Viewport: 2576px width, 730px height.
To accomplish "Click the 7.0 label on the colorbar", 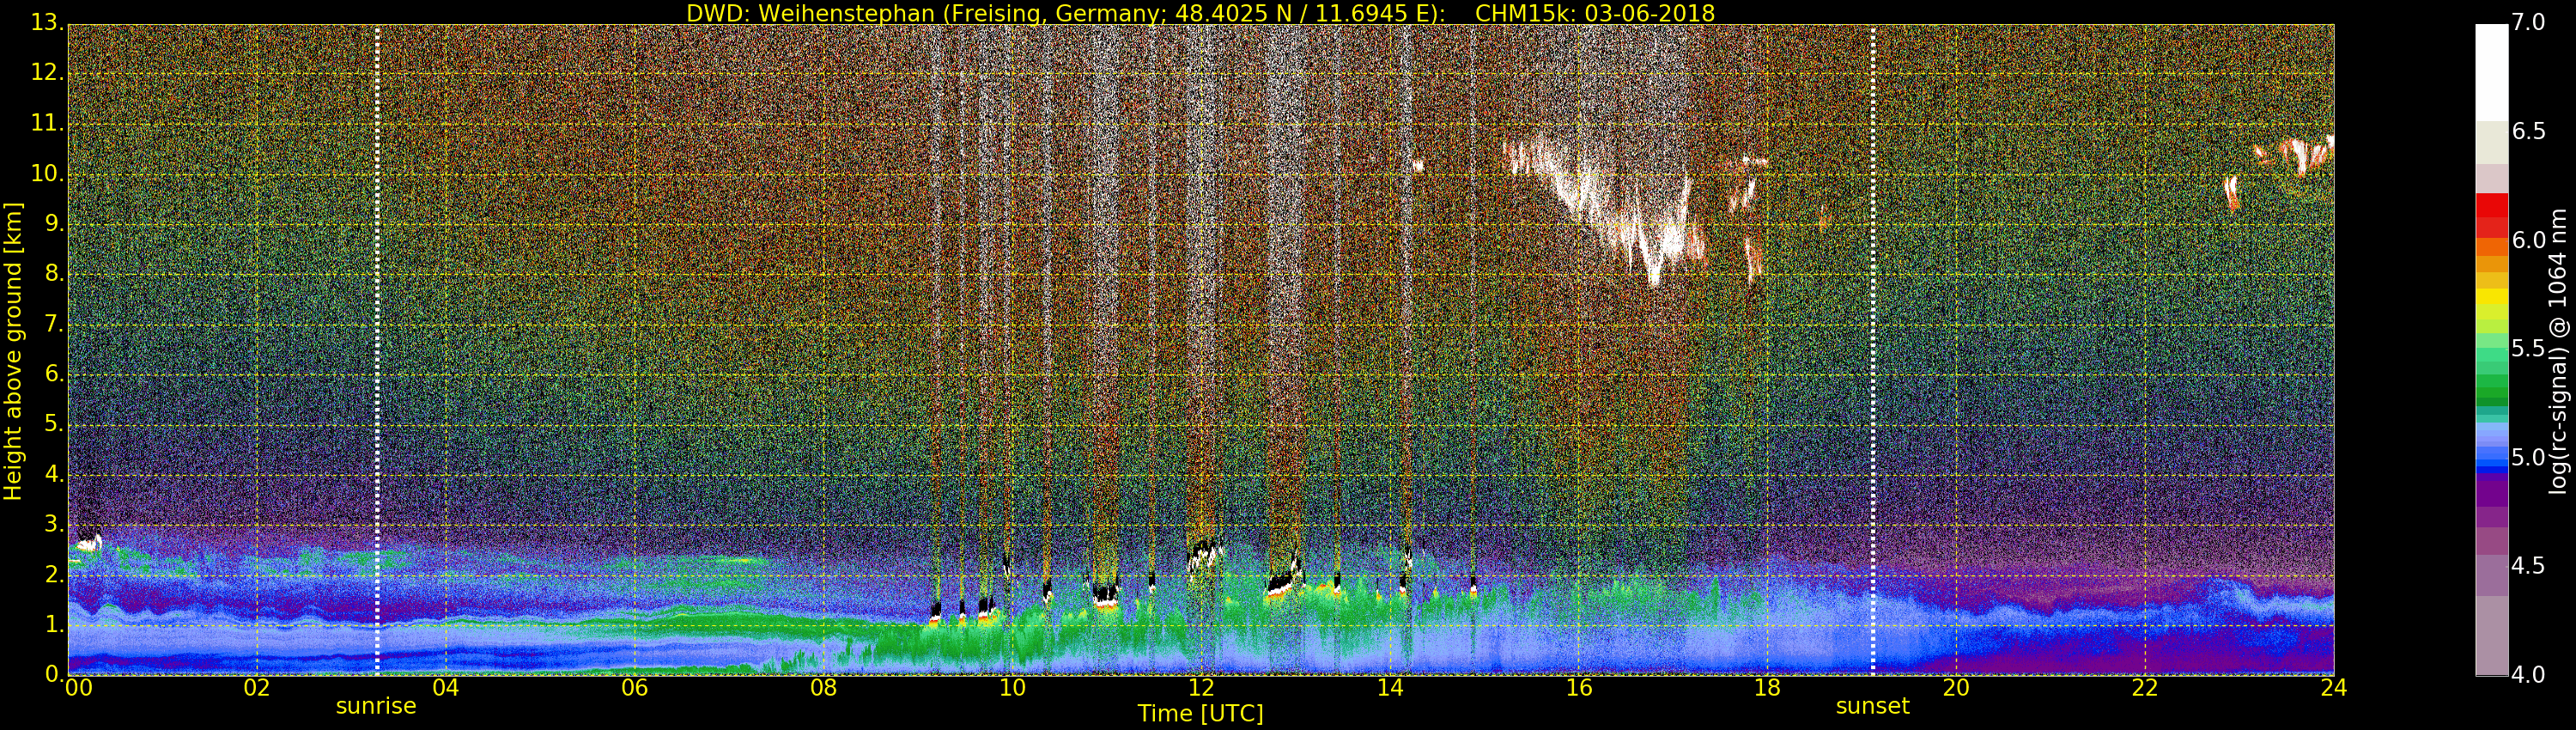I will (x=2529, y=22).
